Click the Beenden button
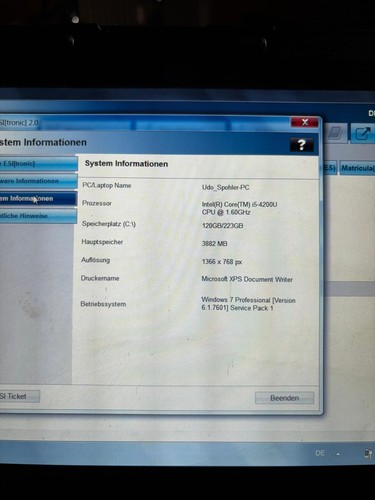This screenshot has width=375, height=500. tap(284, 398)
